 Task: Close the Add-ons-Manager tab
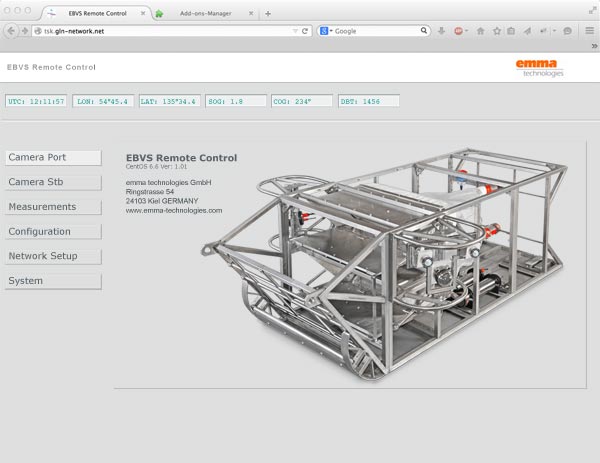251,13
